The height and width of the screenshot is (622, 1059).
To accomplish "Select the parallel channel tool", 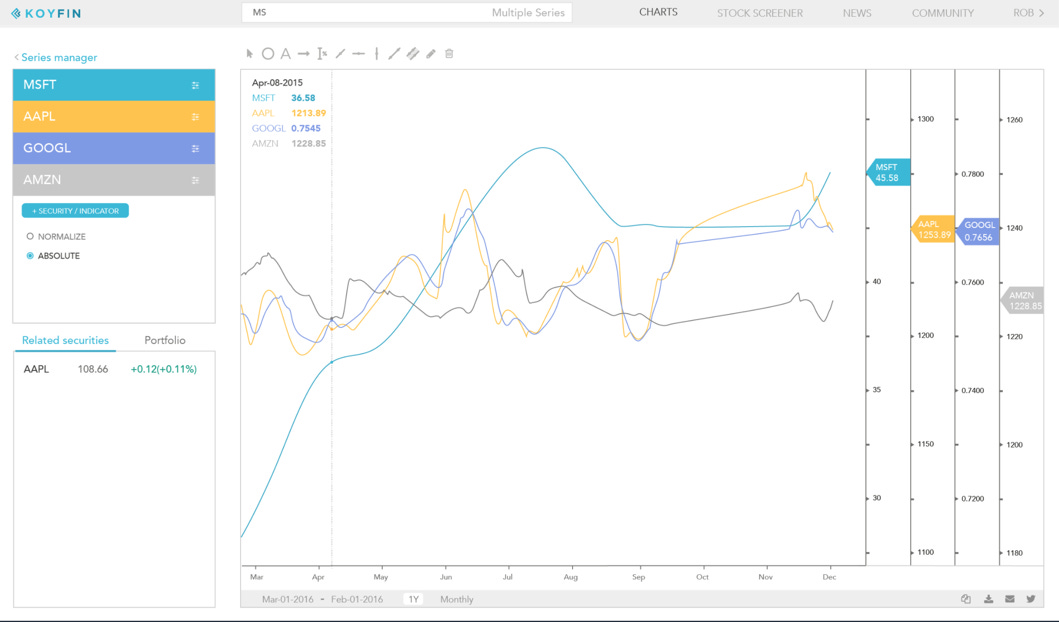I will pyautogui.click(x=413, y=53).
